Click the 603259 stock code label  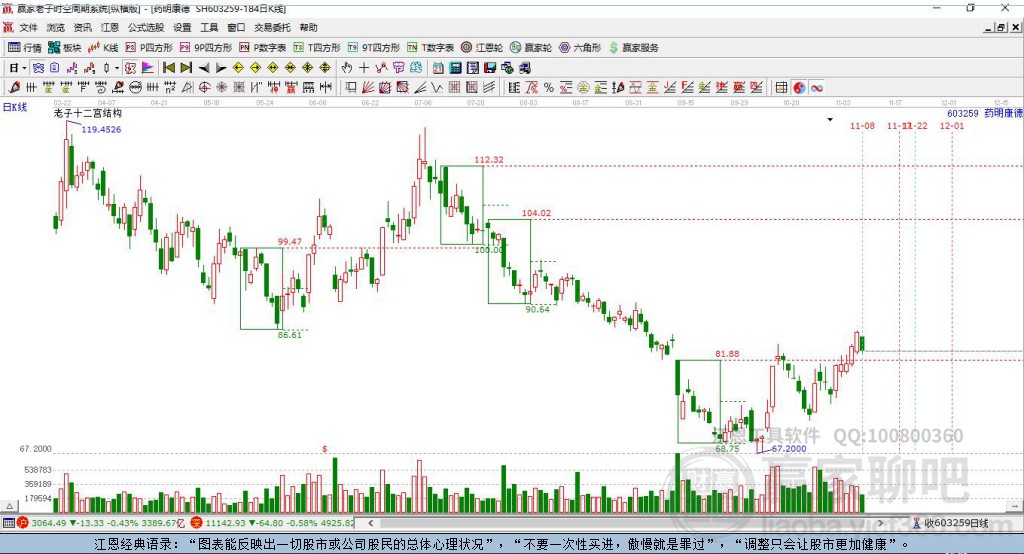tap(963, 113)
